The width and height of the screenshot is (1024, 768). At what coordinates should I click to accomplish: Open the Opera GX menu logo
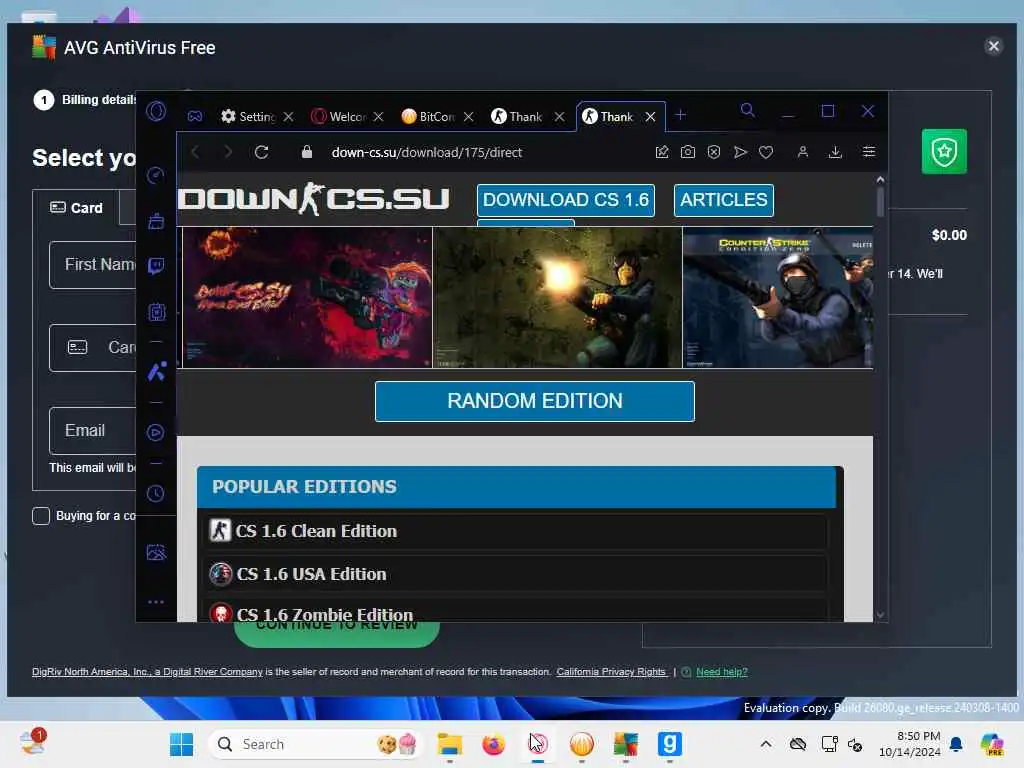(x=156, y=111)
